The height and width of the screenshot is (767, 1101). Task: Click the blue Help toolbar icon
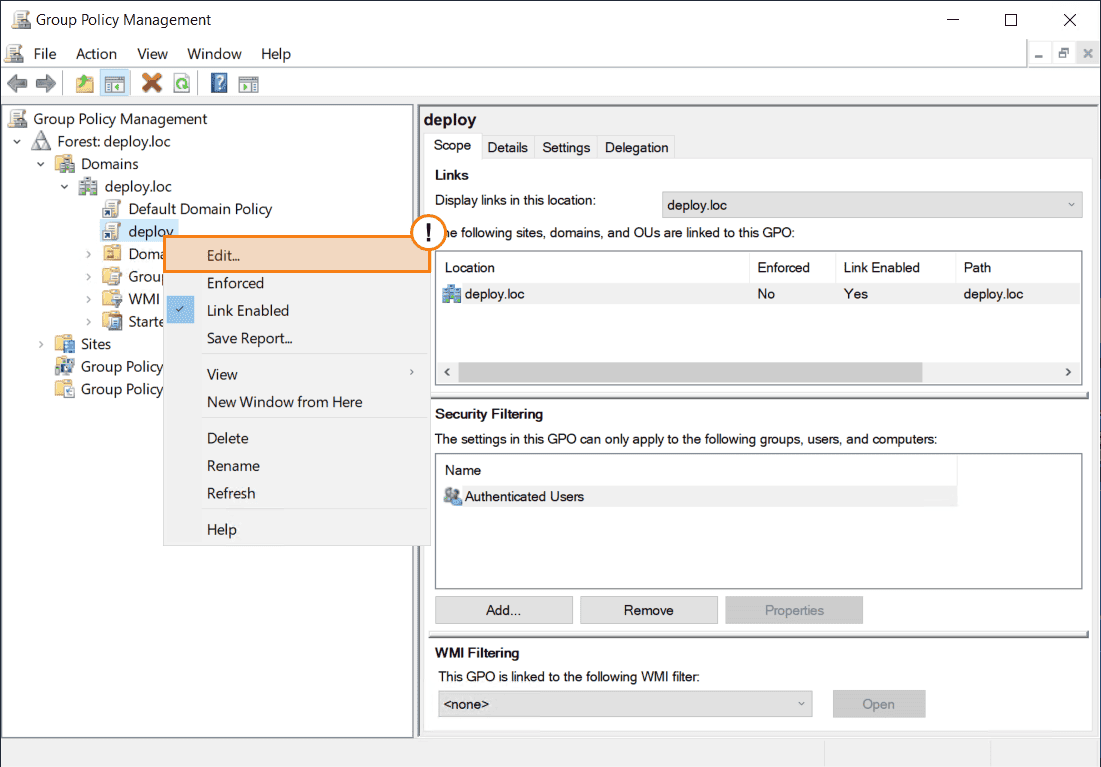(x=219, y=83)
